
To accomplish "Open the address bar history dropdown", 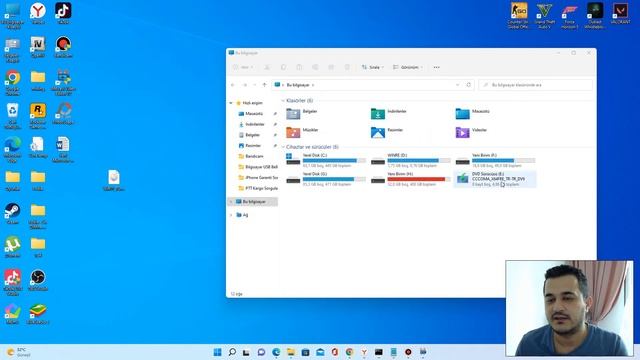I will click(457, 85).
